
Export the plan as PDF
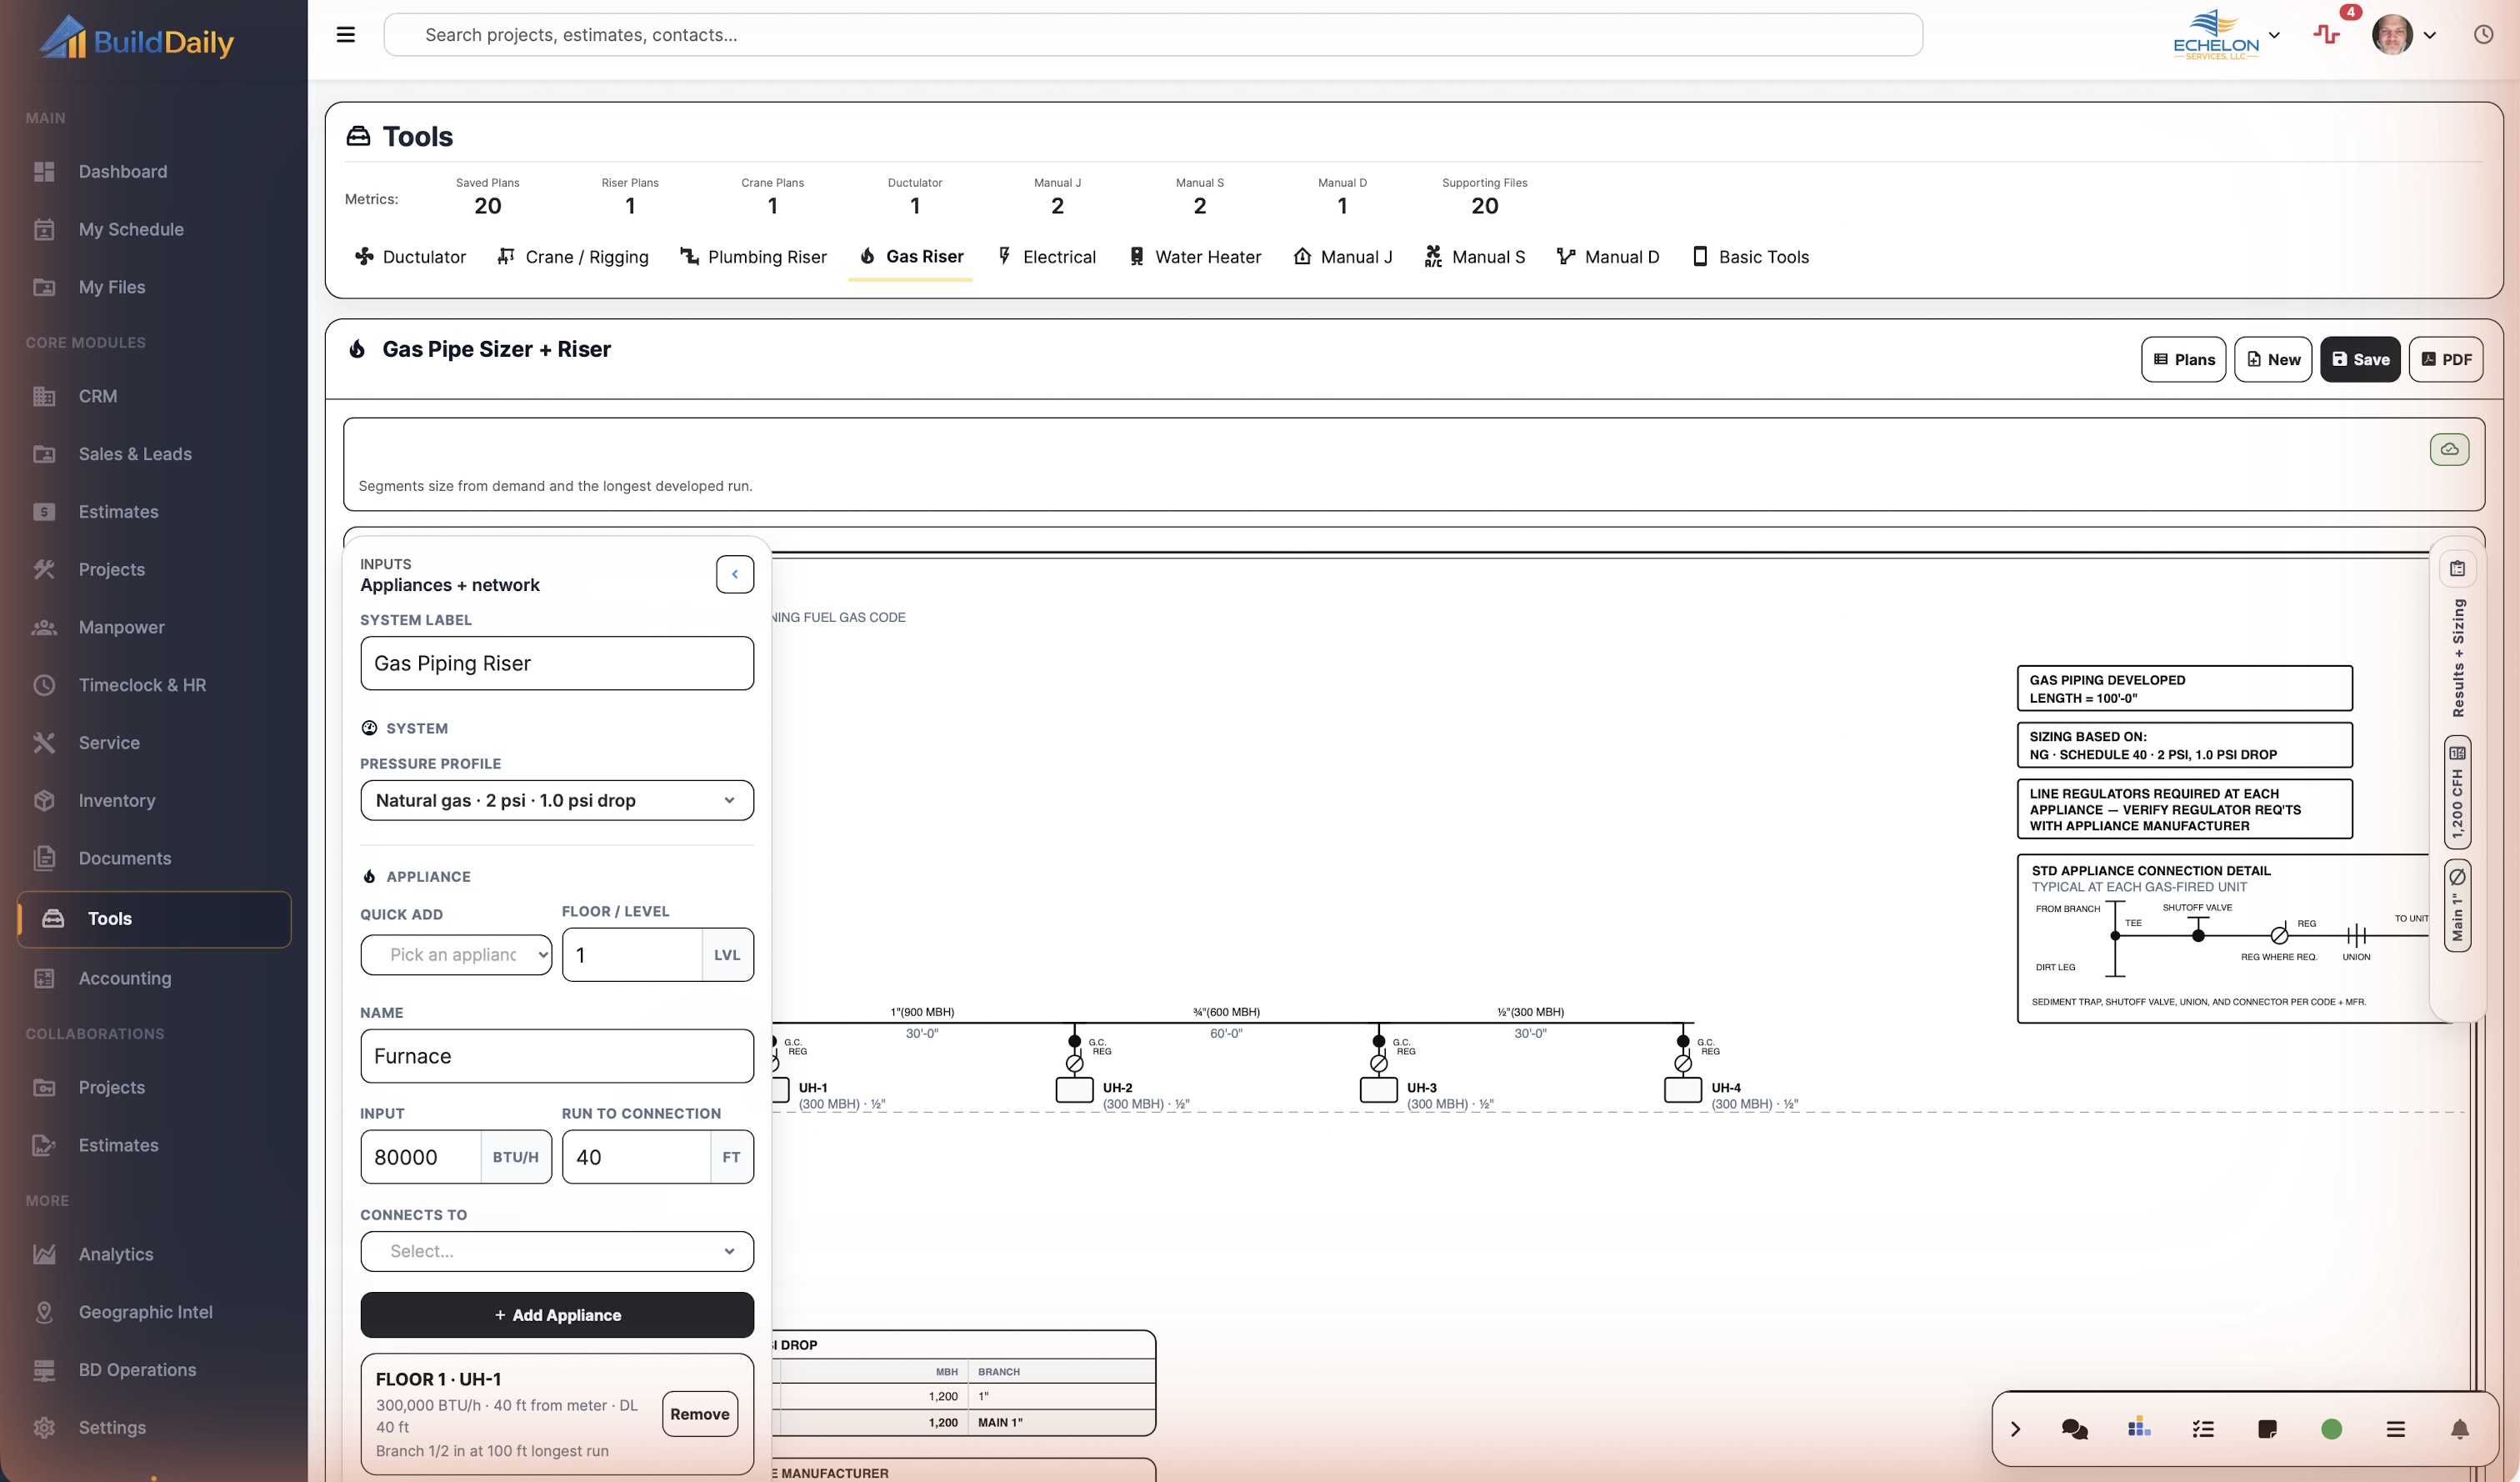pyautogui.click(x=2446, y=360)
